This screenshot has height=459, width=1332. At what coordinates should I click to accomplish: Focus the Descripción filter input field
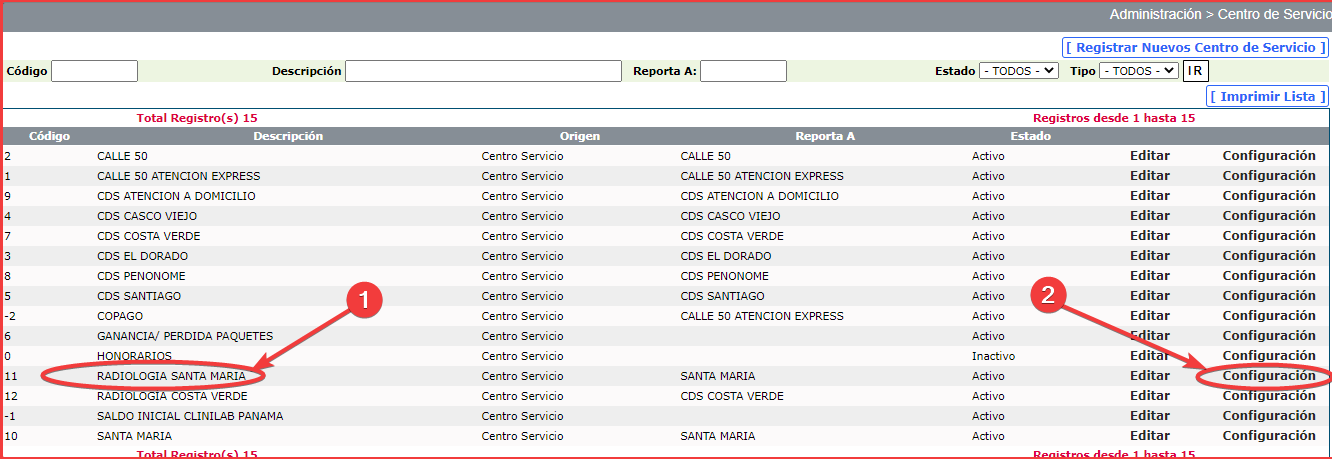pyautogui.click(x=483, y=71)
